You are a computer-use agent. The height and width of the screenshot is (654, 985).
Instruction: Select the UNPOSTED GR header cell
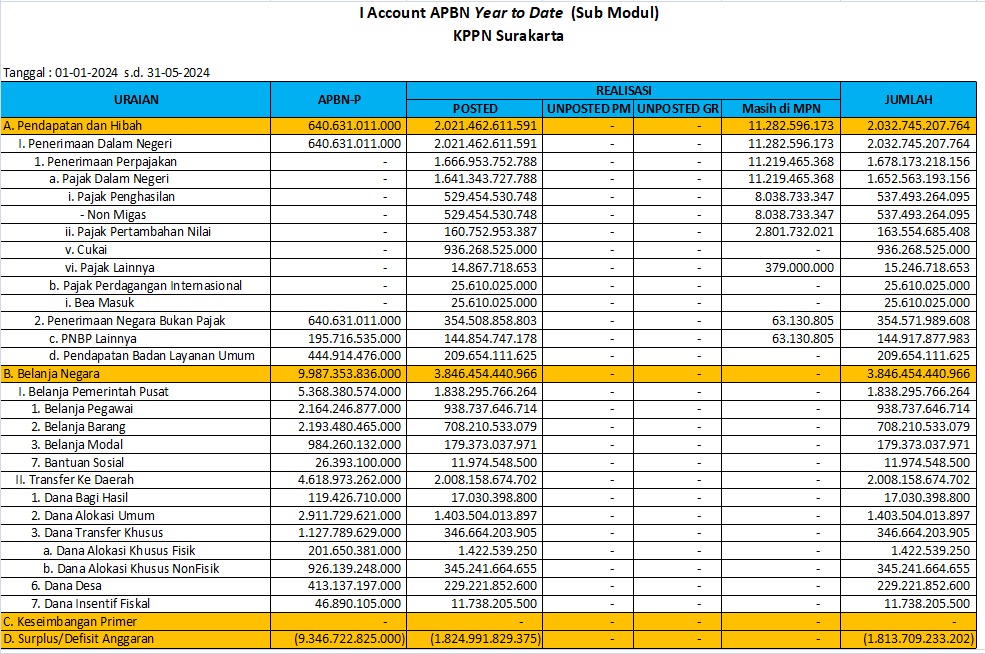677,109
